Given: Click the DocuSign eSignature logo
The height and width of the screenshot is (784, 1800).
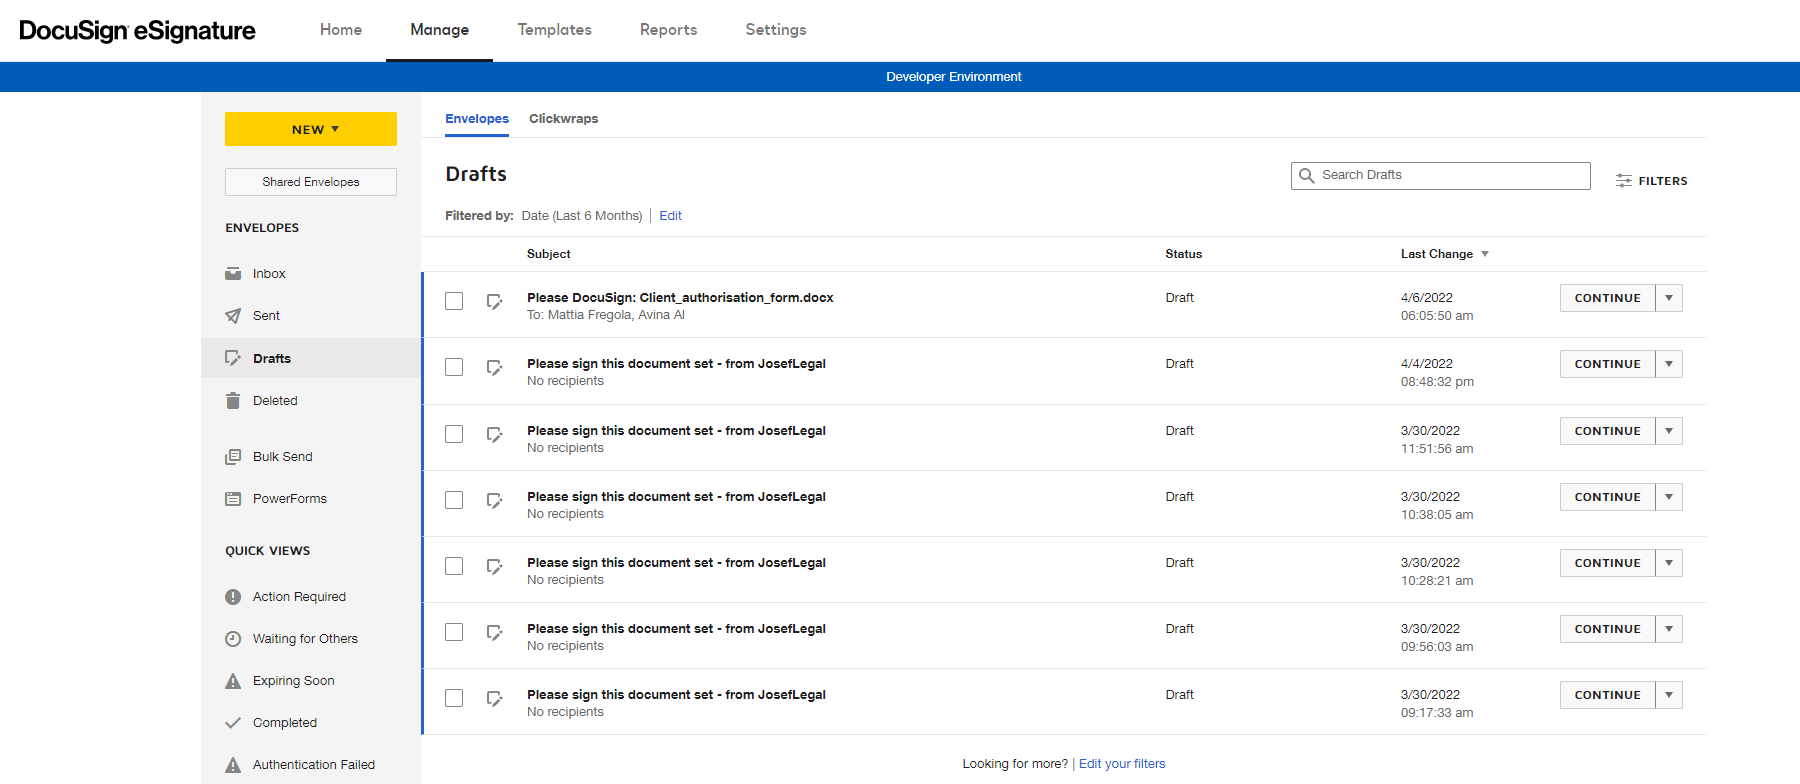Looking at the screenshot, I should point(137,31).
